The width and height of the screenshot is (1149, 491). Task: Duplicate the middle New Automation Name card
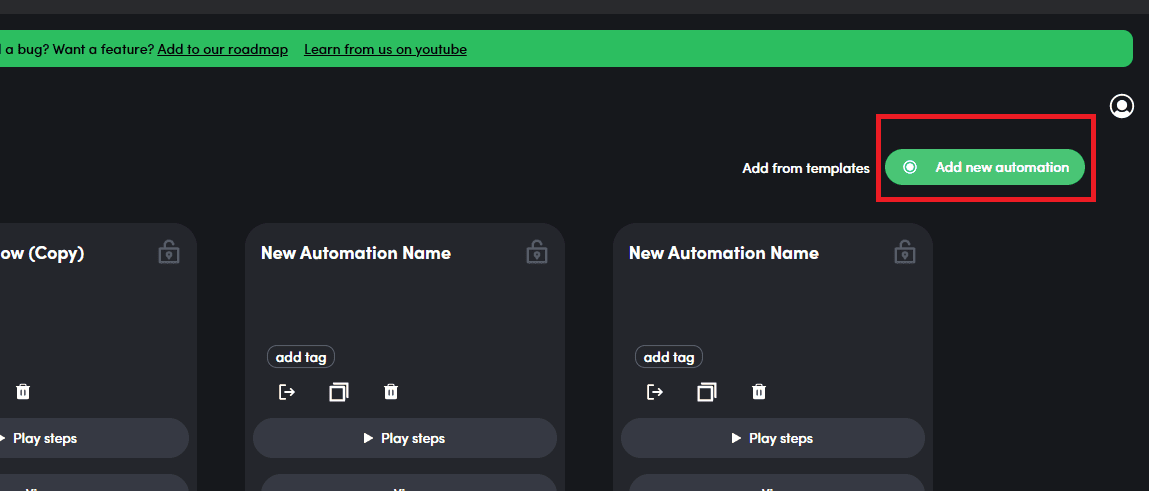click(339, 392)
